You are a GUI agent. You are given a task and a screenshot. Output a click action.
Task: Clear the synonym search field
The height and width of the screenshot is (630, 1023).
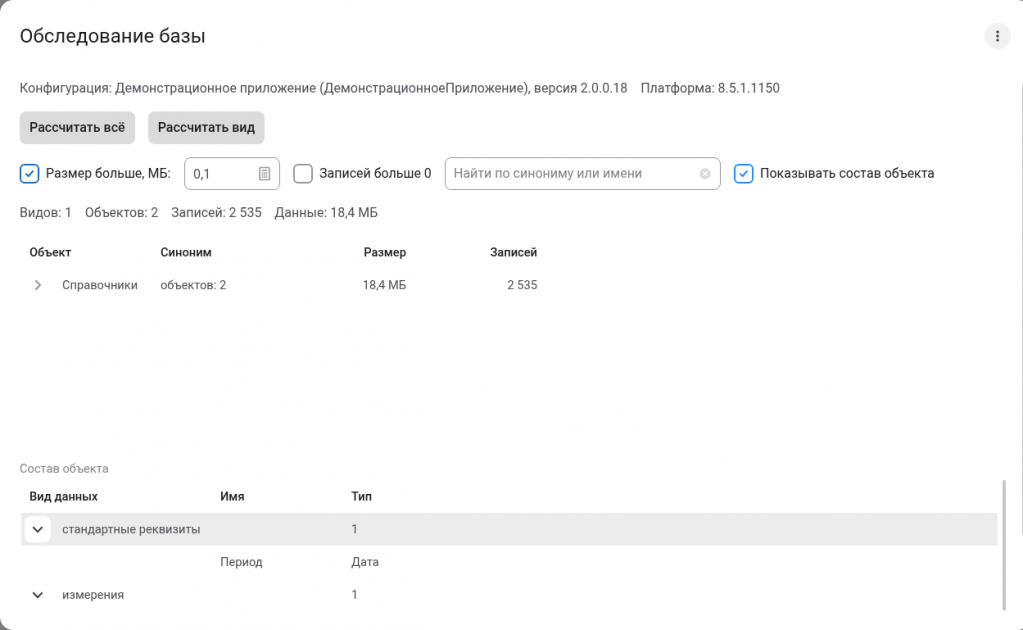tap(705, 173)
